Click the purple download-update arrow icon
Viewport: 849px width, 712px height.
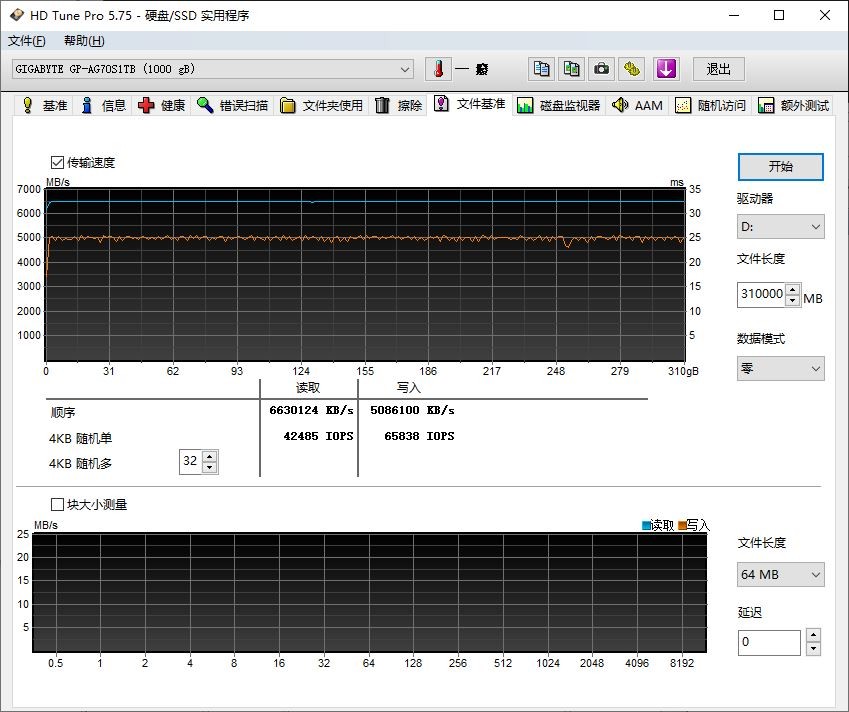click(666, 69)
